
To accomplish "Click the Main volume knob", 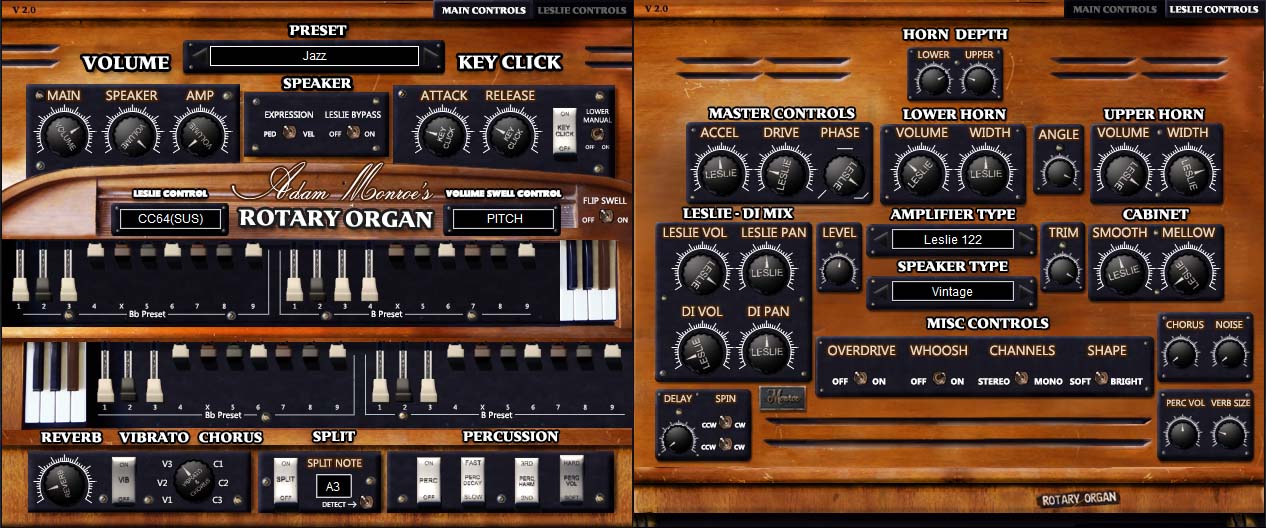I will pos(64,135).
